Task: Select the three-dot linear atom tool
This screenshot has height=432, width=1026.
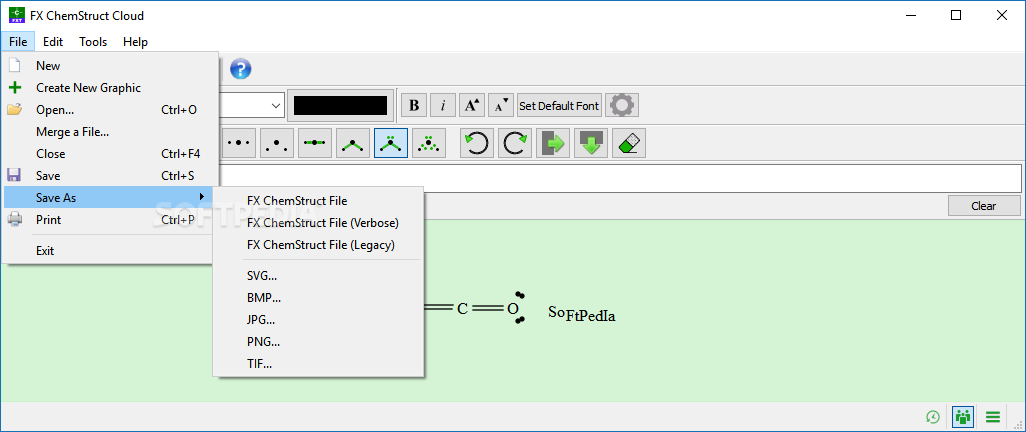Action: (239, 143)
